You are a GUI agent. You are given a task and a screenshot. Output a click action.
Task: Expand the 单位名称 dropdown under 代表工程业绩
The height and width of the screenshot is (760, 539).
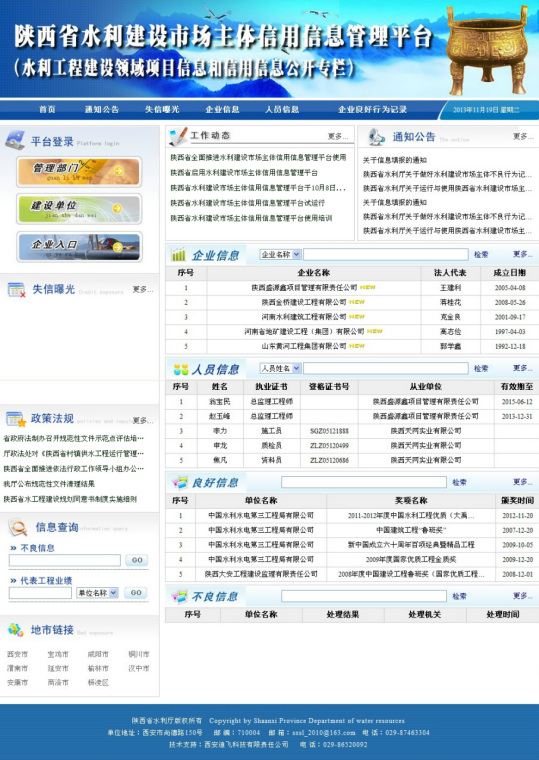pos(97,593)
